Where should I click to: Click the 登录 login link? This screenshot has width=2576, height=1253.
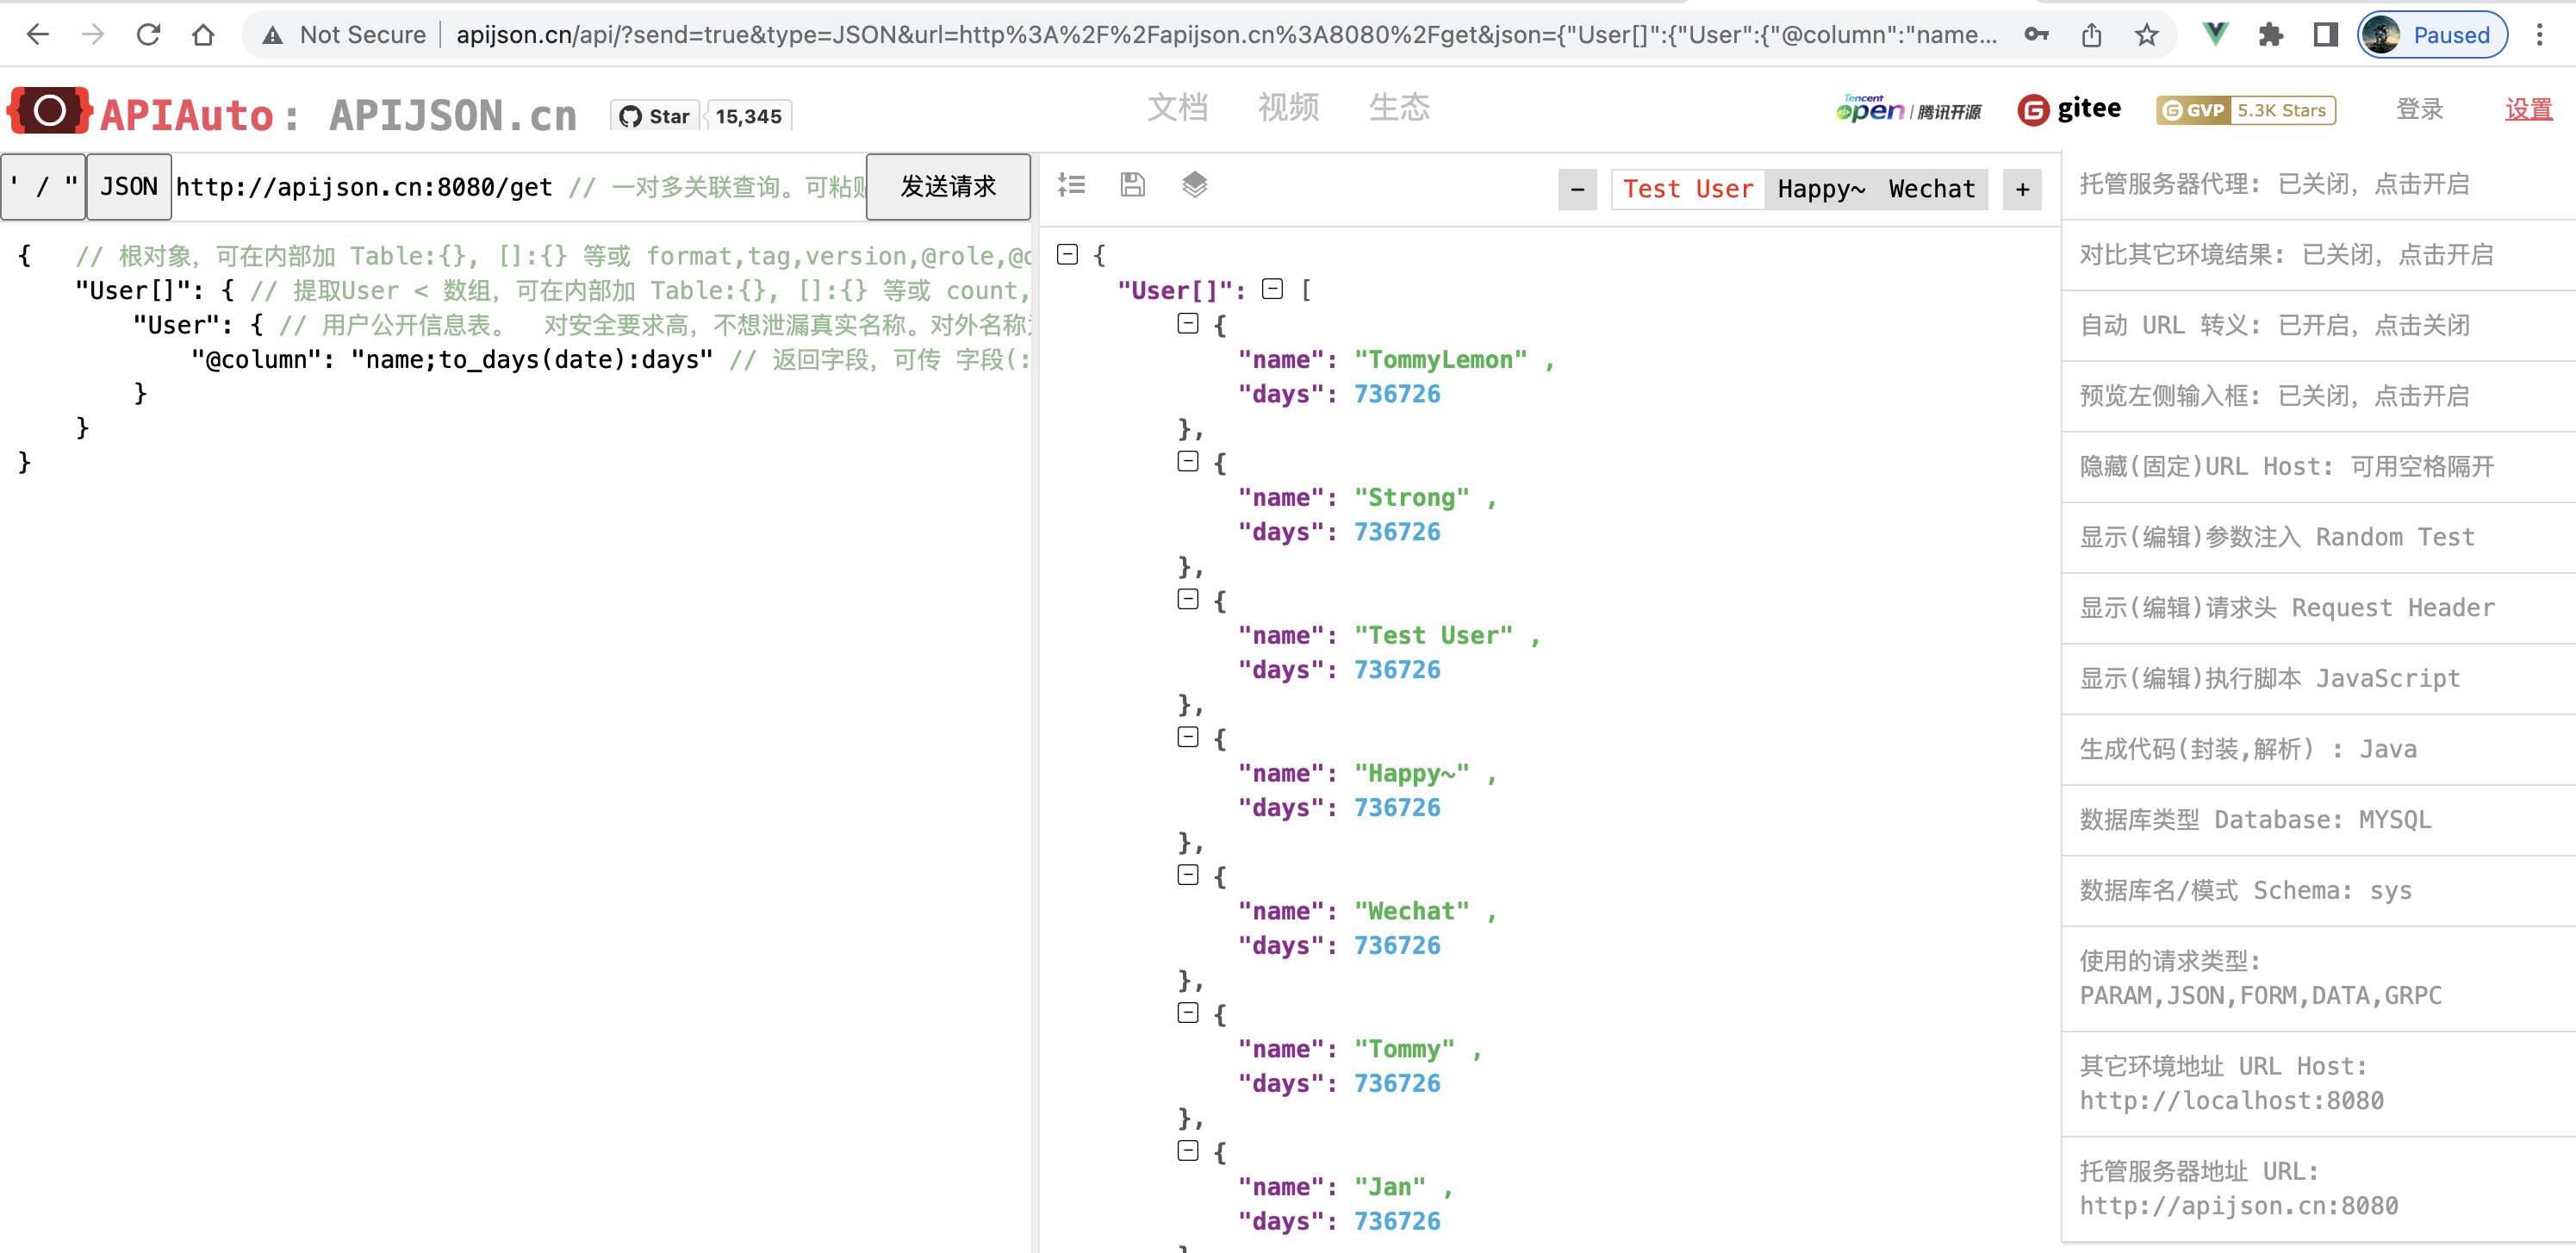pos(2421,110)
